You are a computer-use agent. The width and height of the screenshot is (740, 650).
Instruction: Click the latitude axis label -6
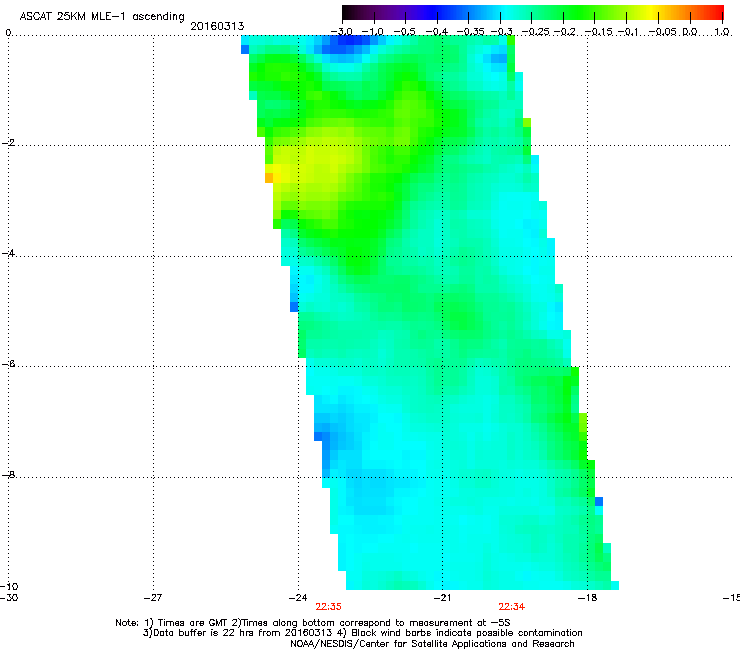(x=8, y=364)
